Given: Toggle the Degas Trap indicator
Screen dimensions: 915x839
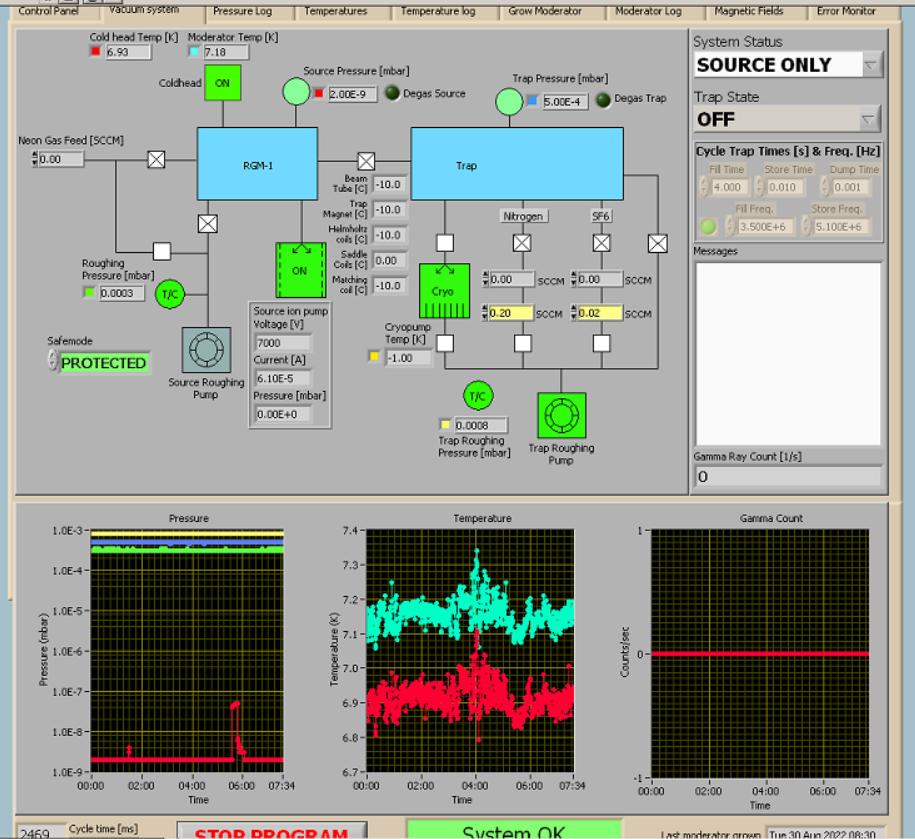Looking at the screenshot, I should [x=603, y=100].
